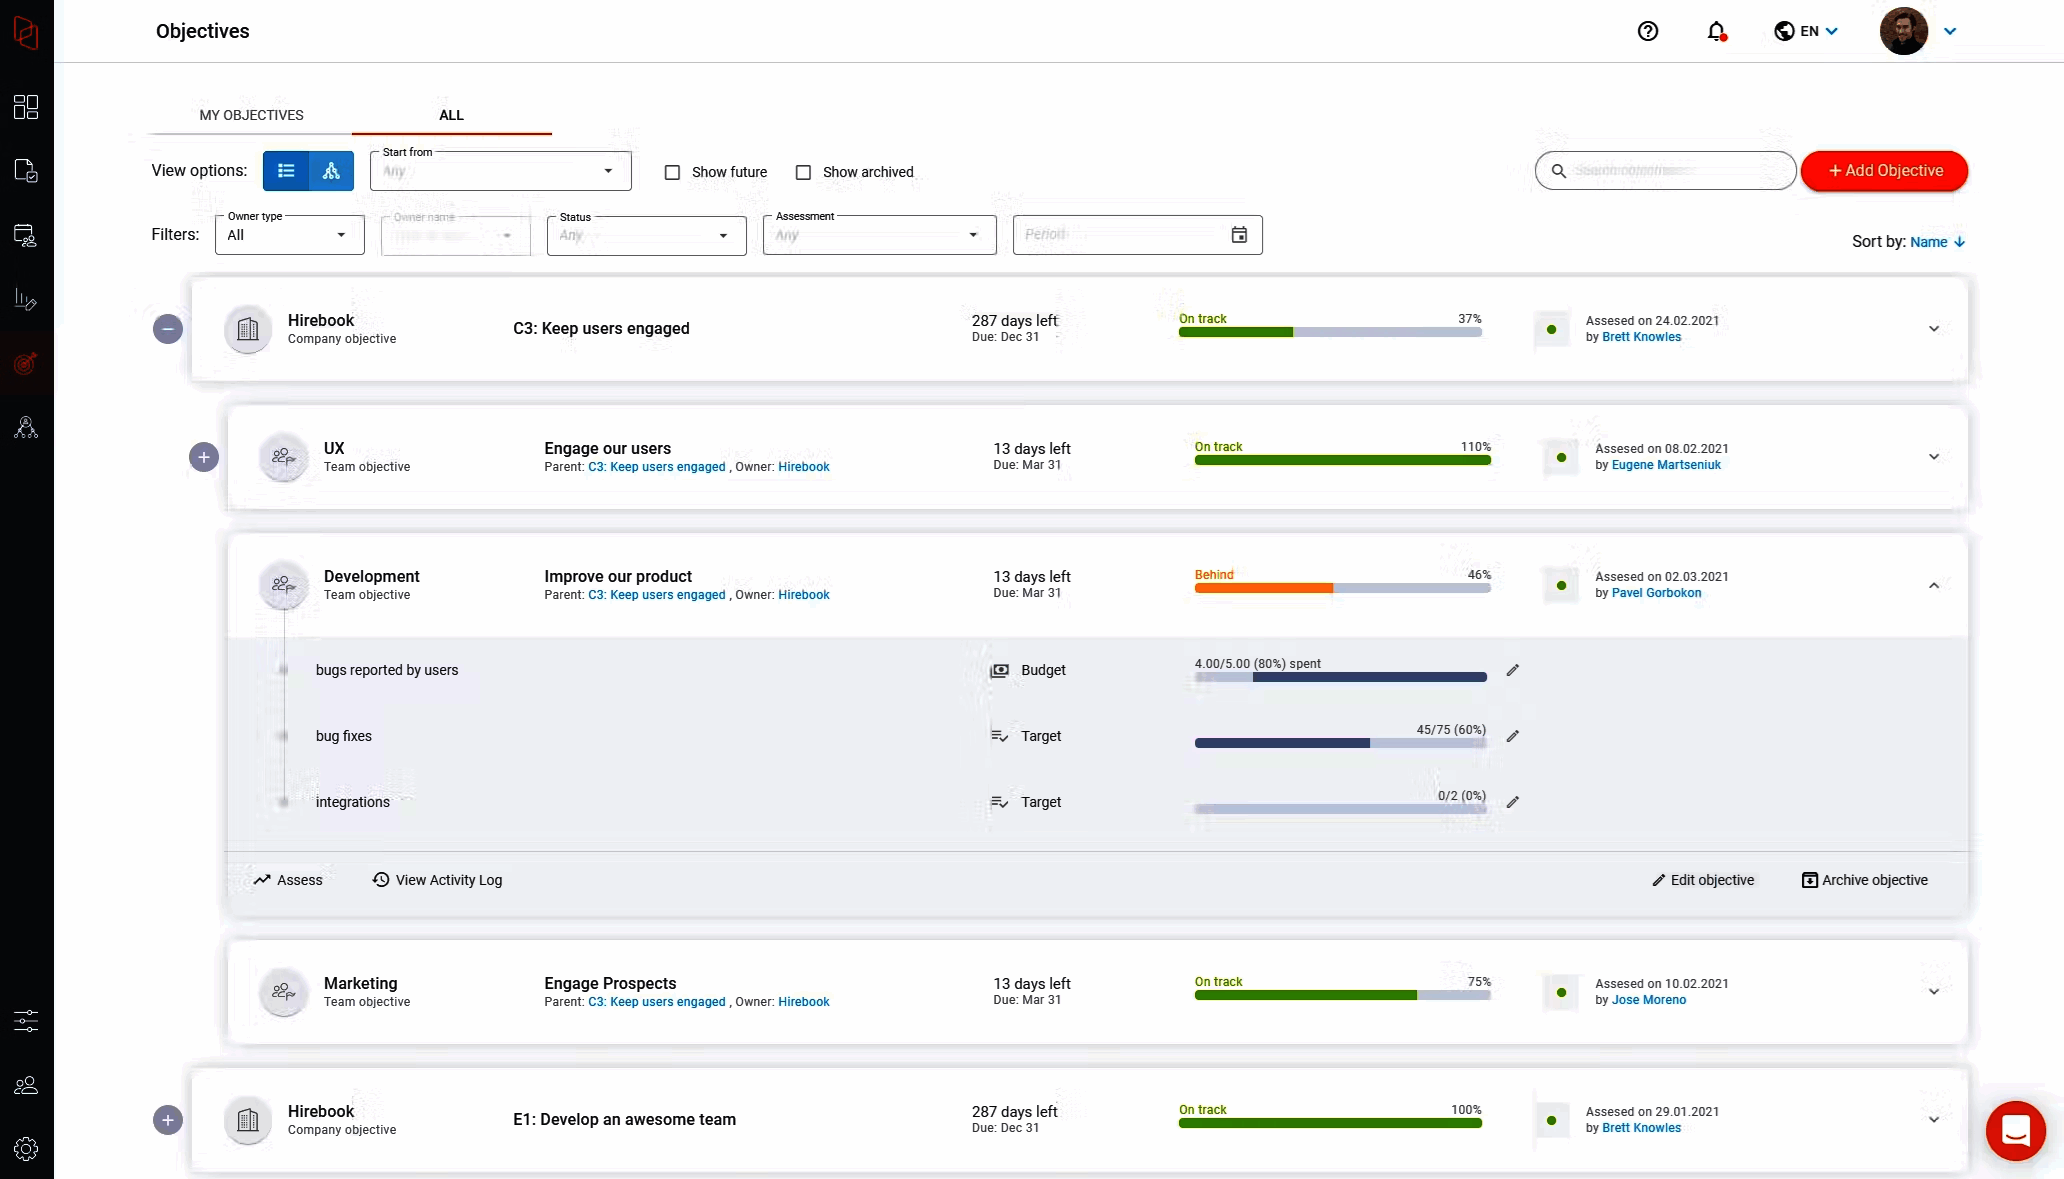Open Pavel Gorbokon assessor link
Screen dimensions: 2064x1179
pos(1656,593)
